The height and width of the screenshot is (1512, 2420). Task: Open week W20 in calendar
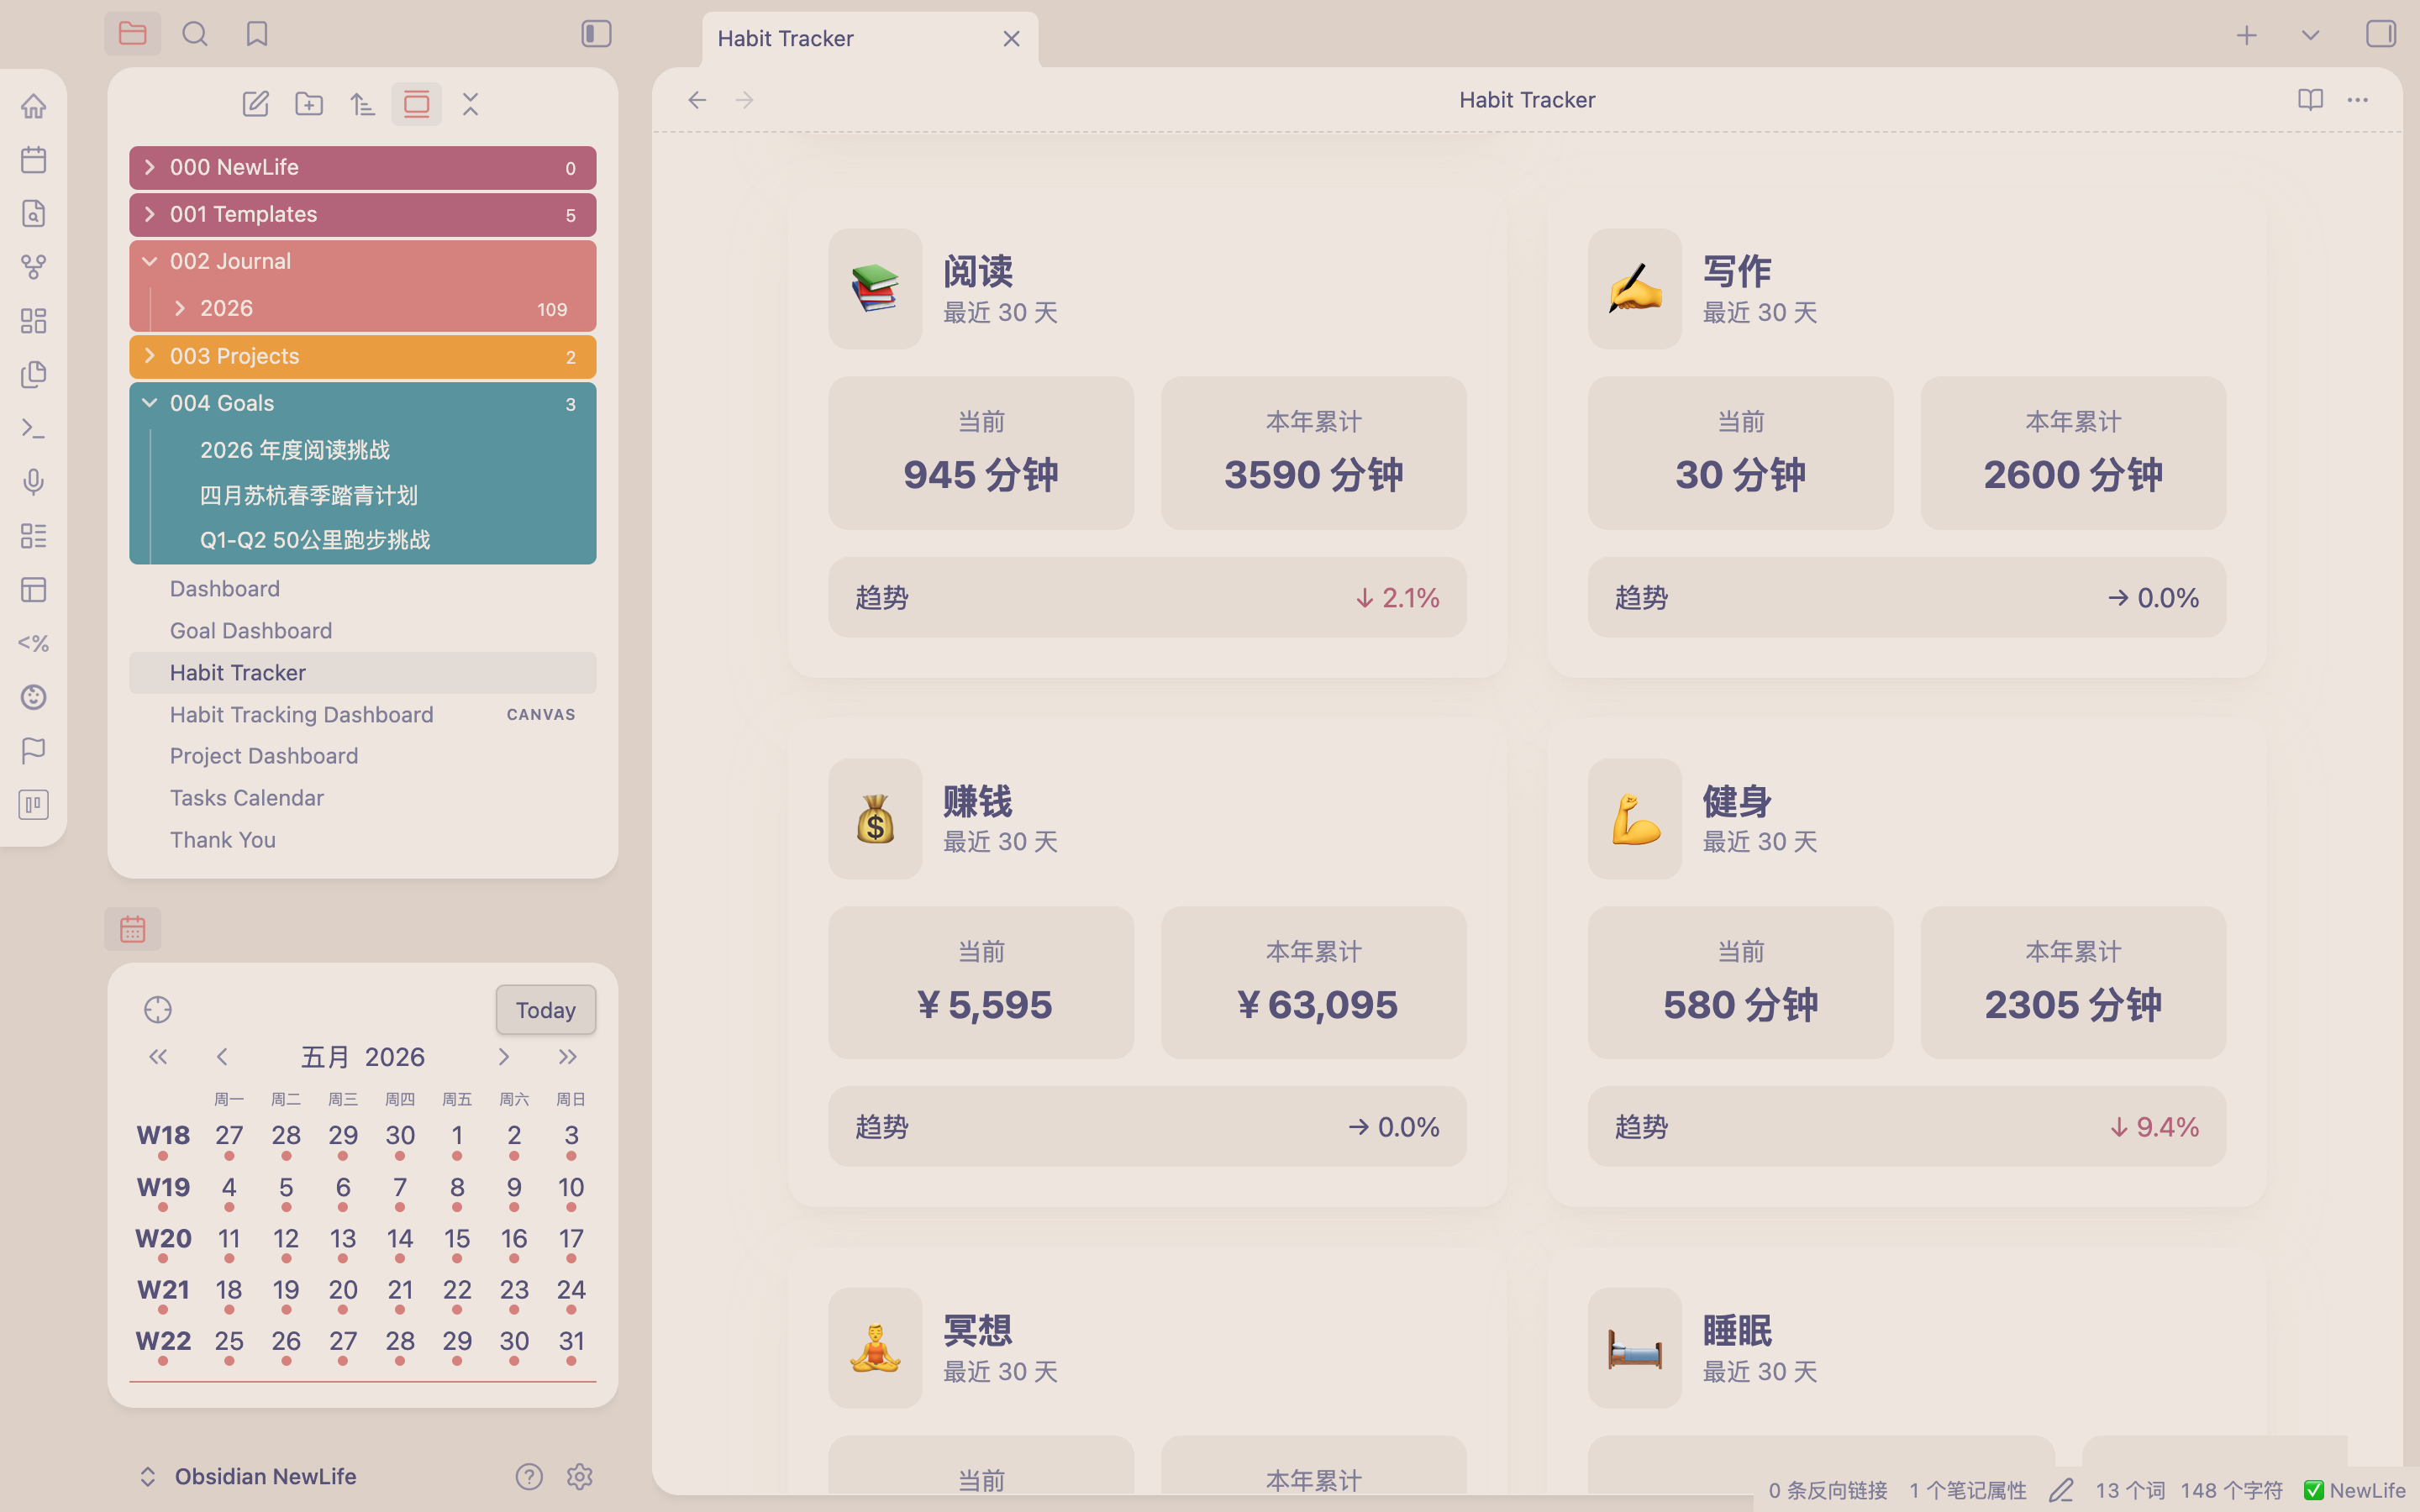point(163,1239)
